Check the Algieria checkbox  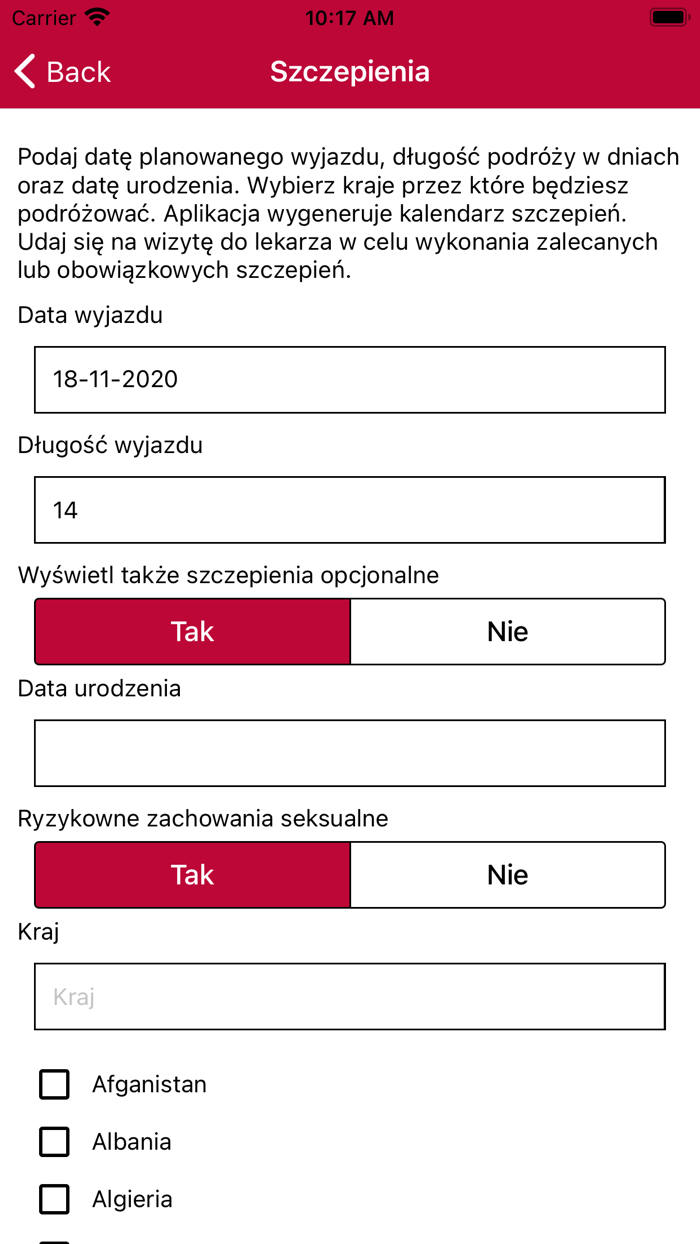point(54,1198)
